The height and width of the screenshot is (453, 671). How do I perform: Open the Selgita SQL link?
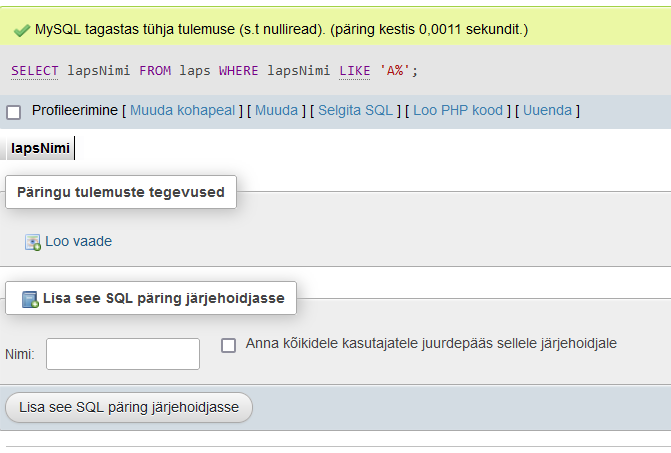pyautogui.click(x=355, y=110)
